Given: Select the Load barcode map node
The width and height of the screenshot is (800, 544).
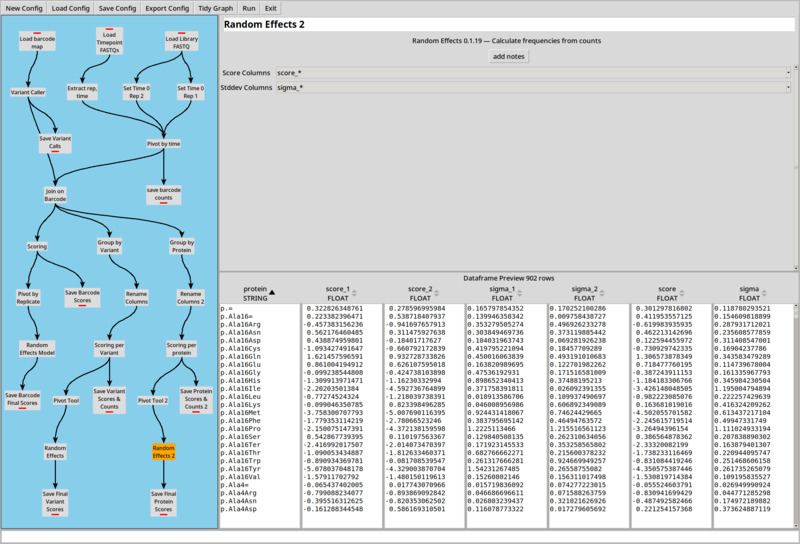Looking at the screenshot, I should tap(37, 42).
